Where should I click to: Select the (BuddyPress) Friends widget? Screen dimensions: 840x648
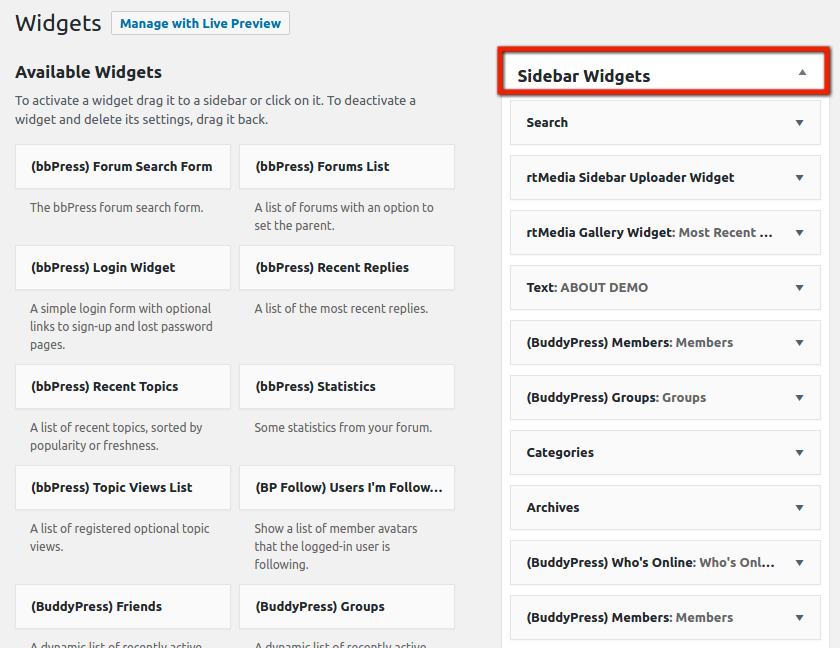122,607
